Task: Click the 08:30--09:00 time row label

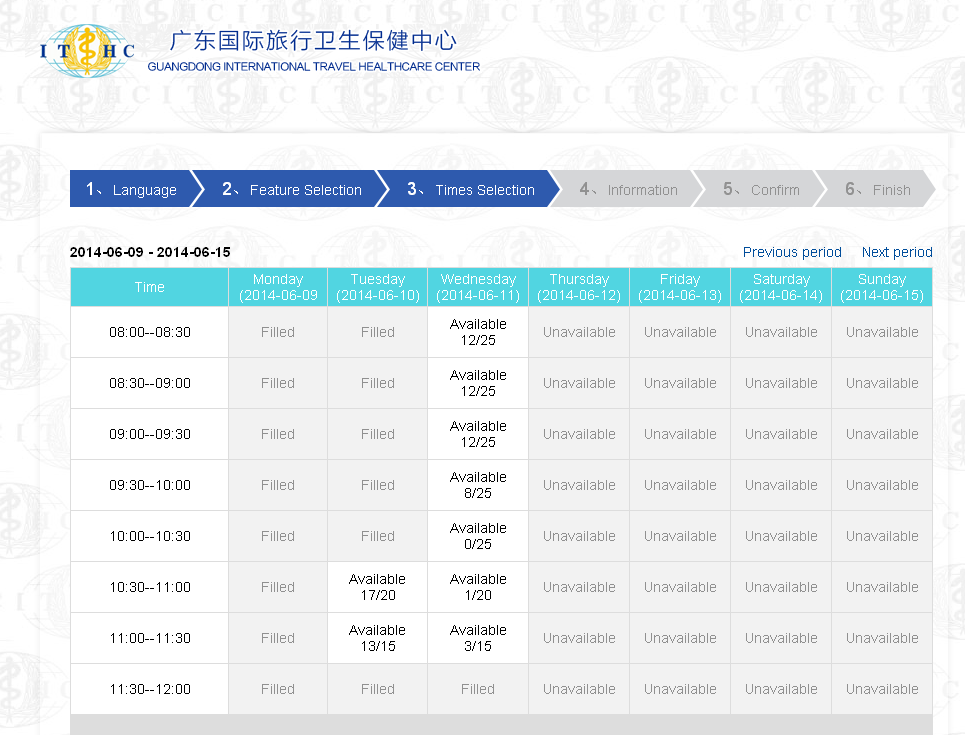Action: click(150, 384)
